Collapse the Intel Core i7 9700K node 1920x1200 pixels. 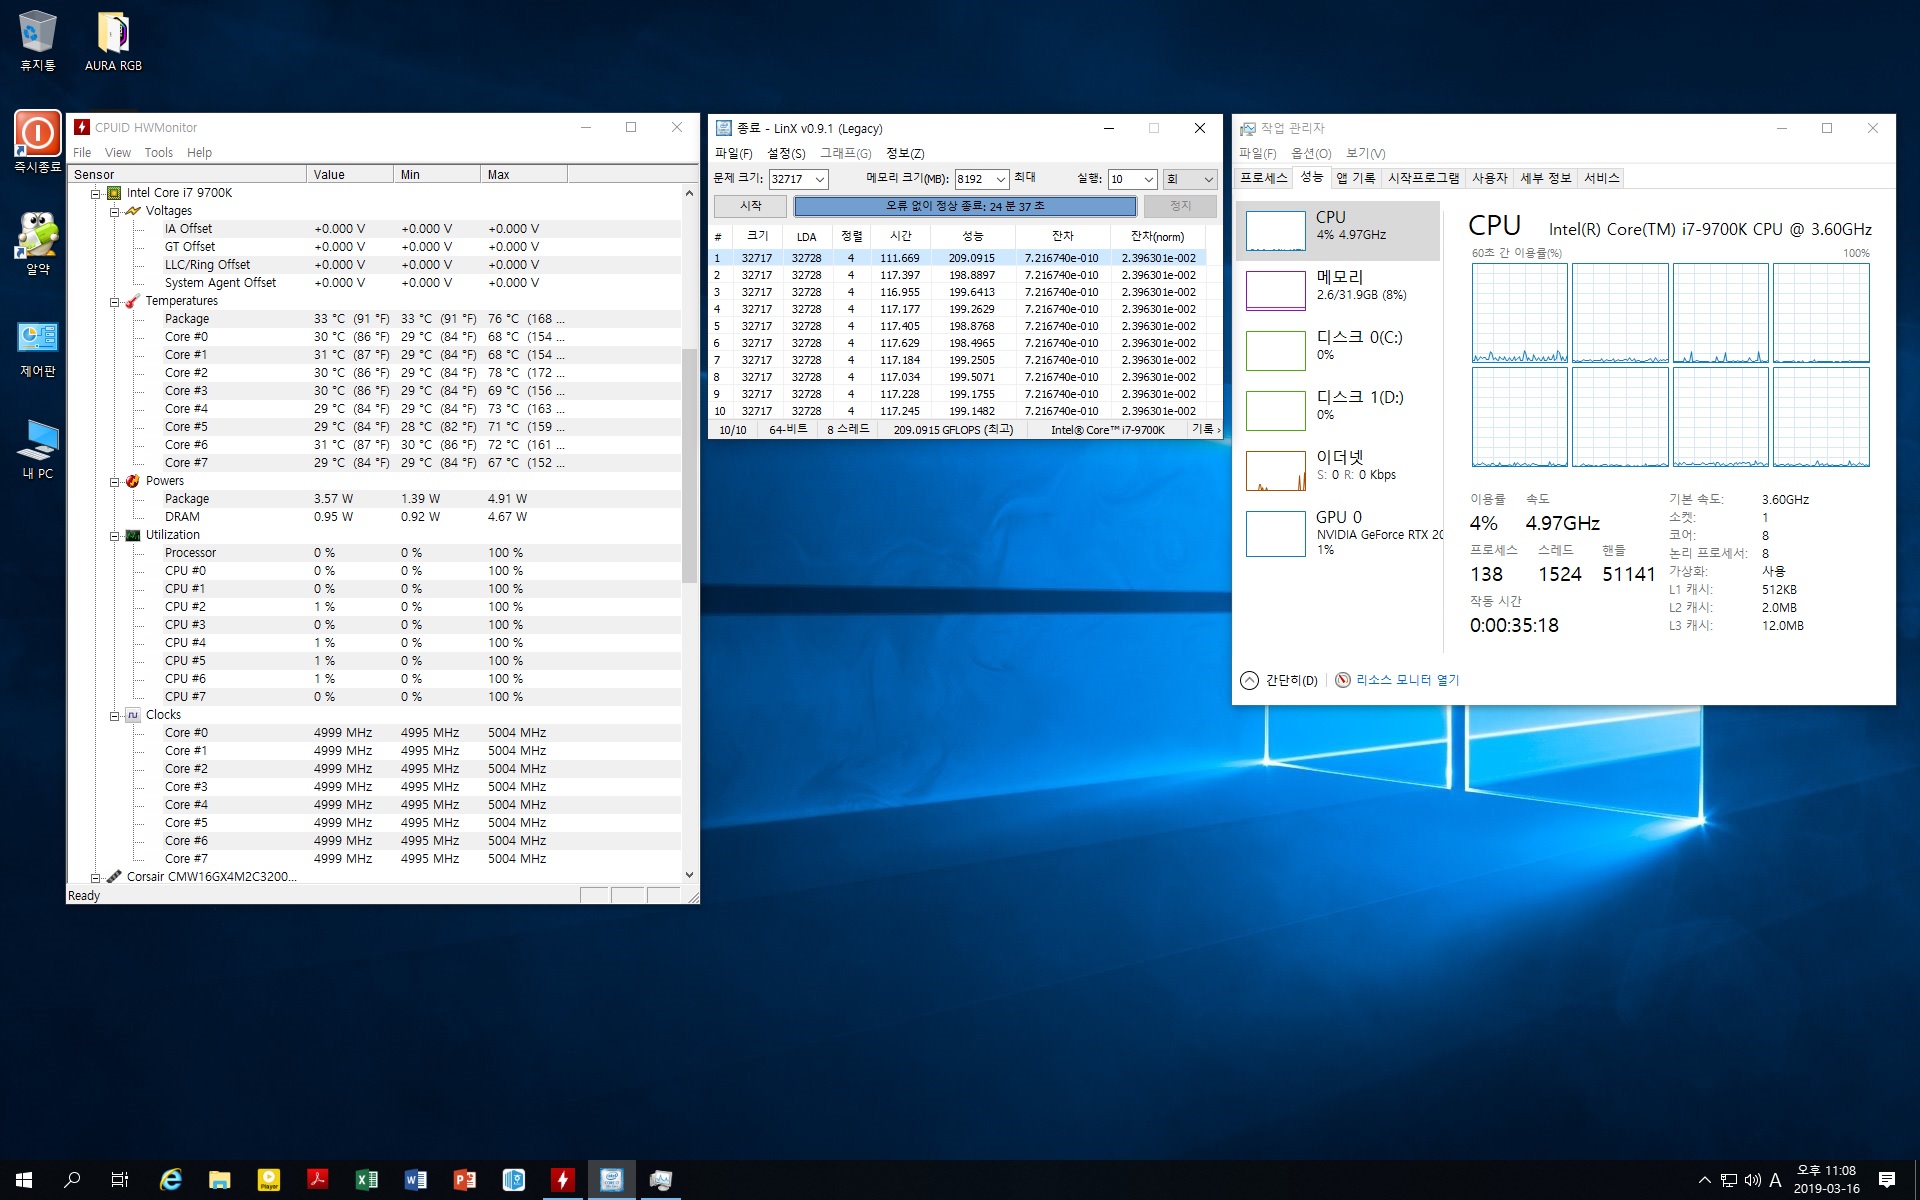pos(96,193)
